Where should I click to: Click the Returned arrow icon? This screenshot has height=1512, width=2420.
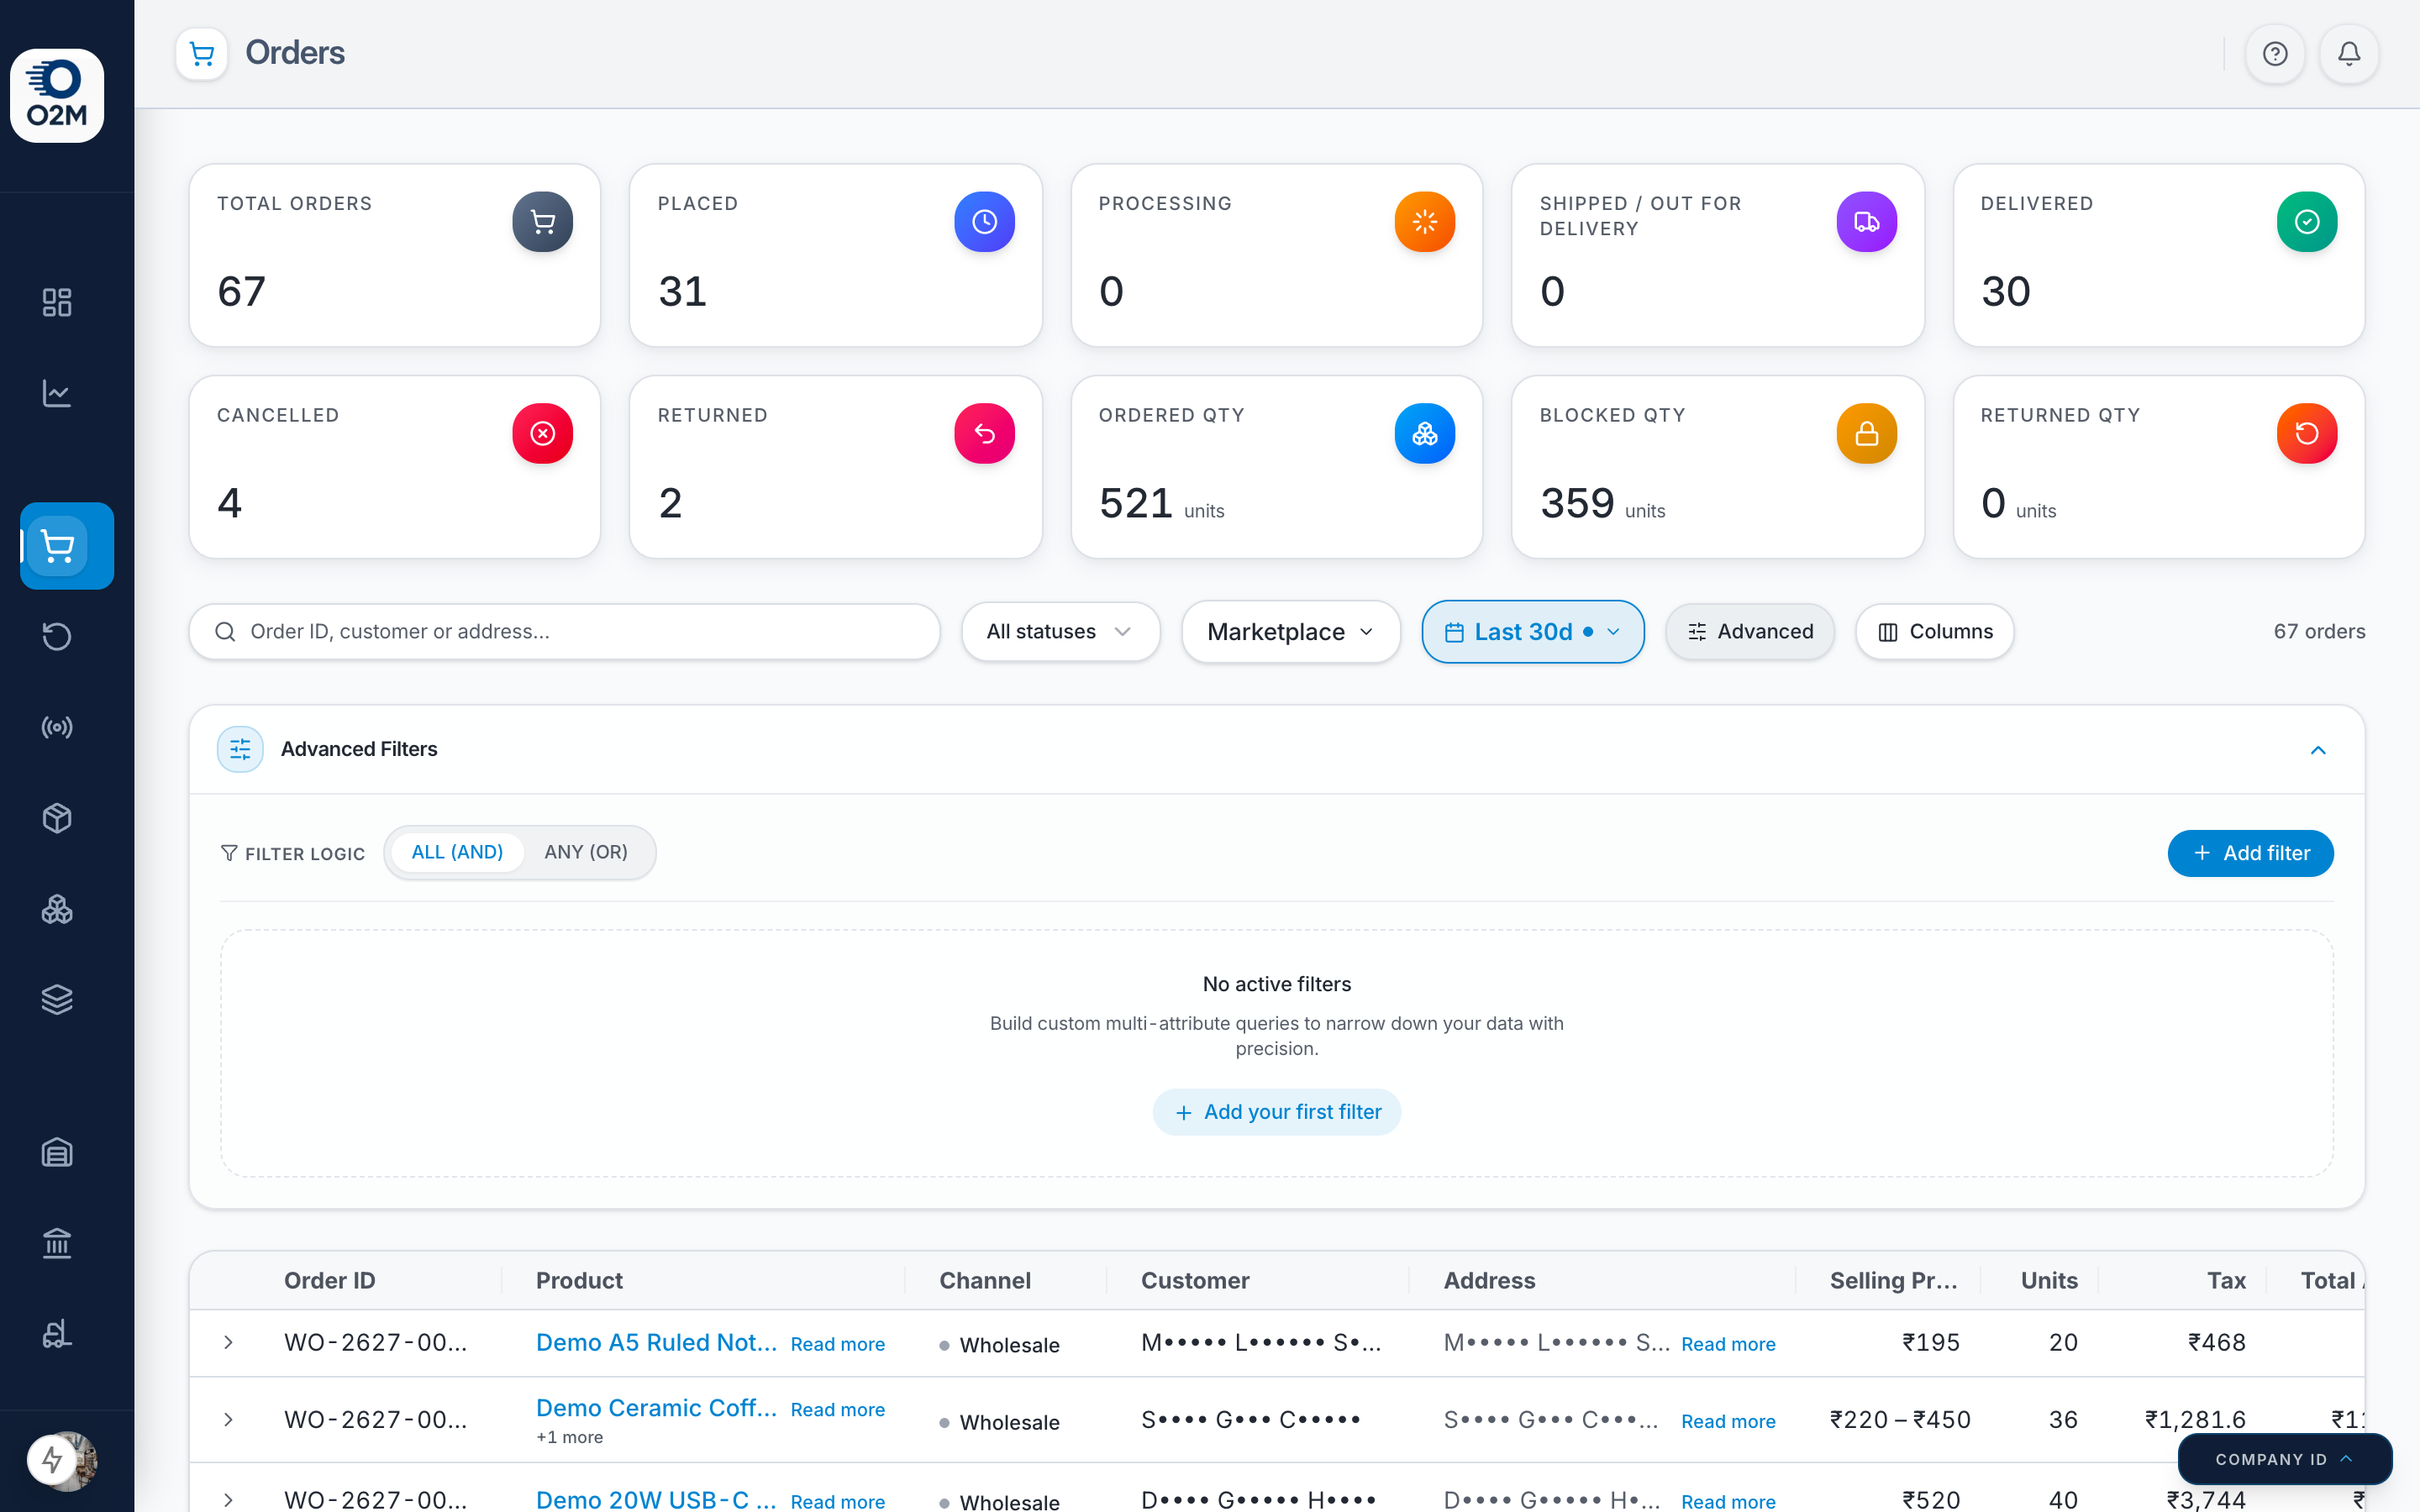pos(984,433)
